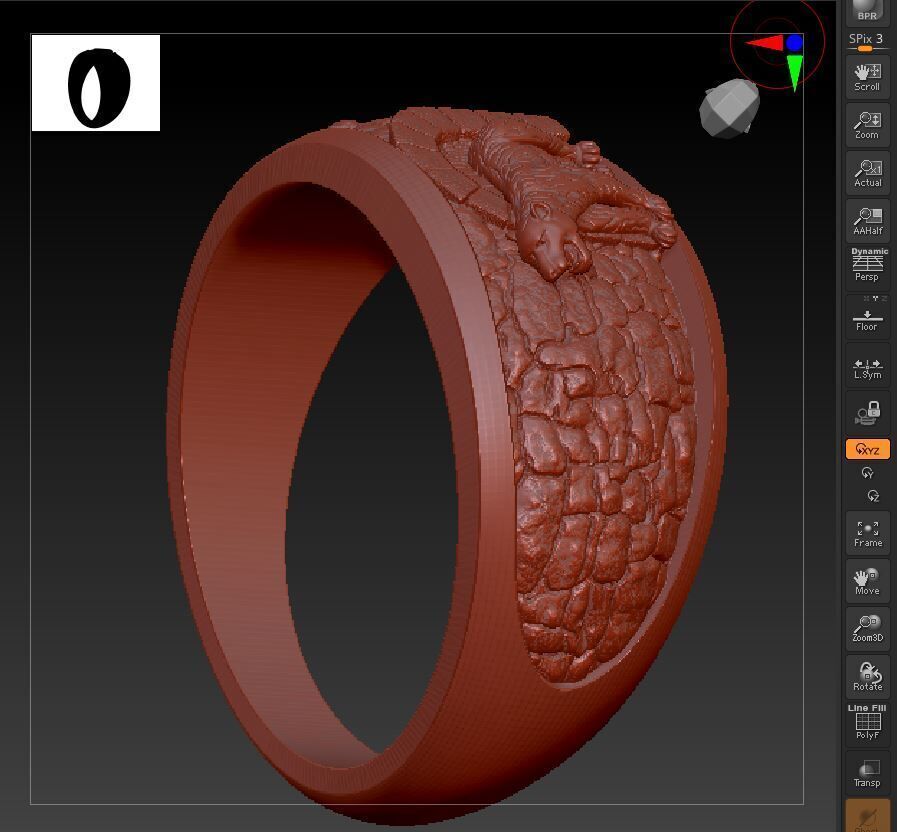Enable XYZ rotation mode
897x832 pixels.
[x=867, y=449]
